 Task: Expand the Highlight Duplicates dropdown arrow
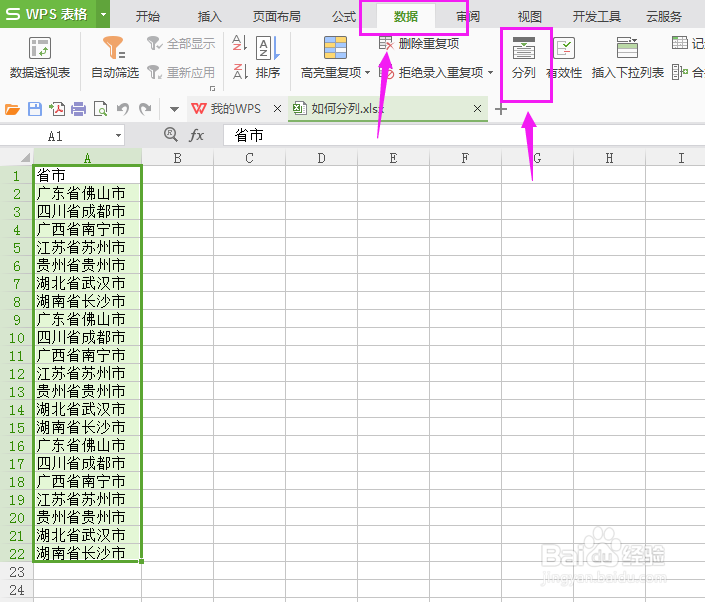[367, 72]
